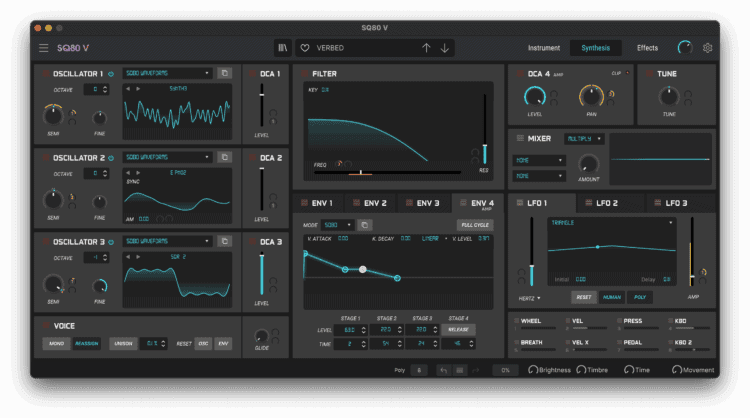This screenshot has height=418, width=750.
Task: Select previous waveform in Oscillator 1
Action: [128, 89]
